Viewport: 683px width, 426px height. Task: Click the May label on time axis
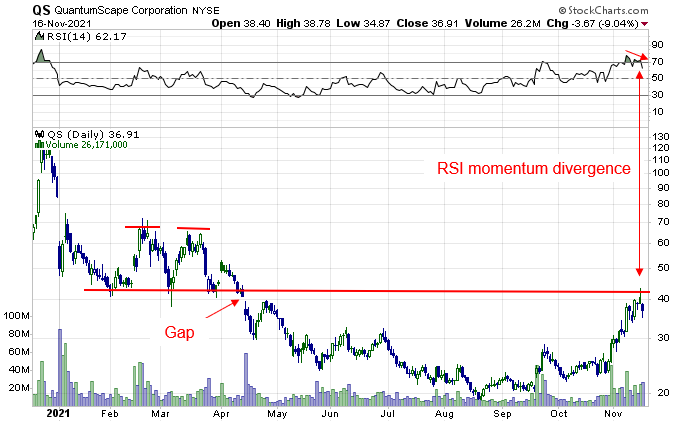[277, 414]
